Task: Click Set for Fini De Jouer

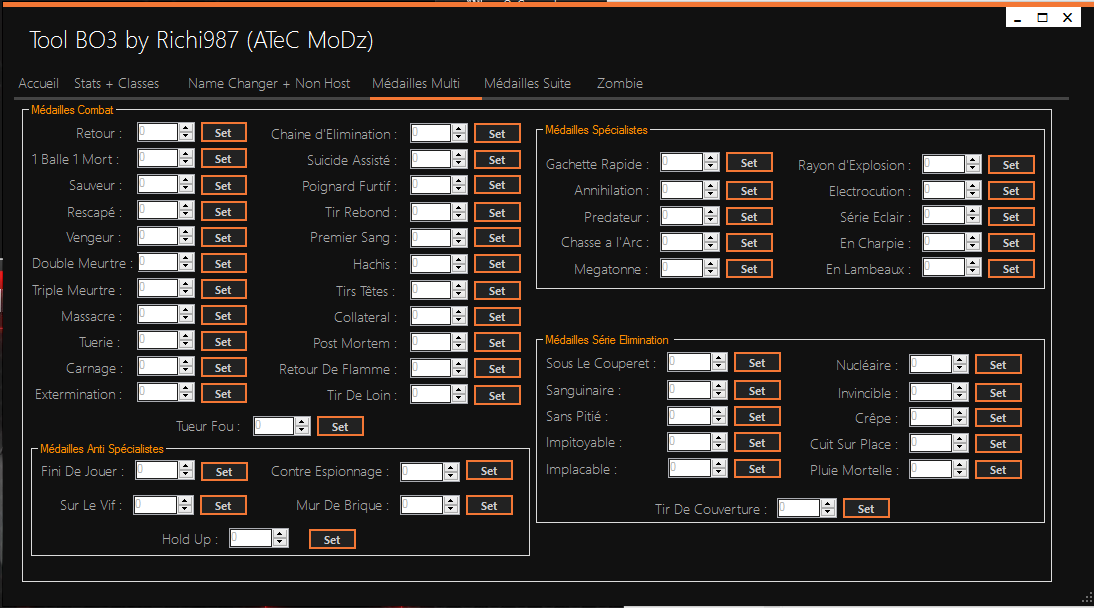Action: pos(224,472)
